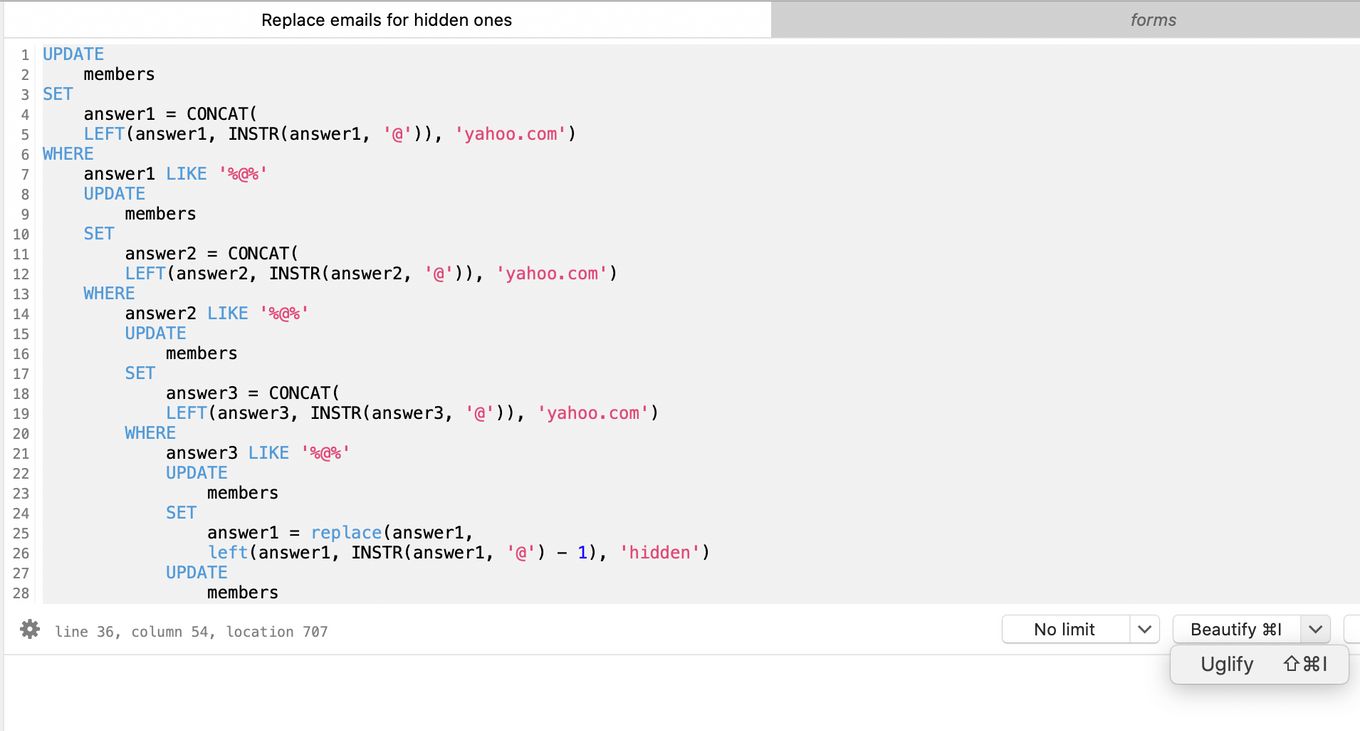Click line number 10 in gutter

(21, 234)
